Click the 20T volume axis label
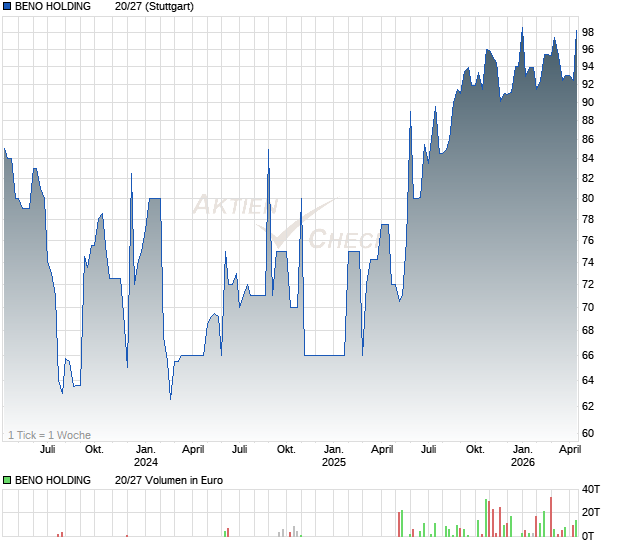Screen dimensions: 620x546 (591, 512)
